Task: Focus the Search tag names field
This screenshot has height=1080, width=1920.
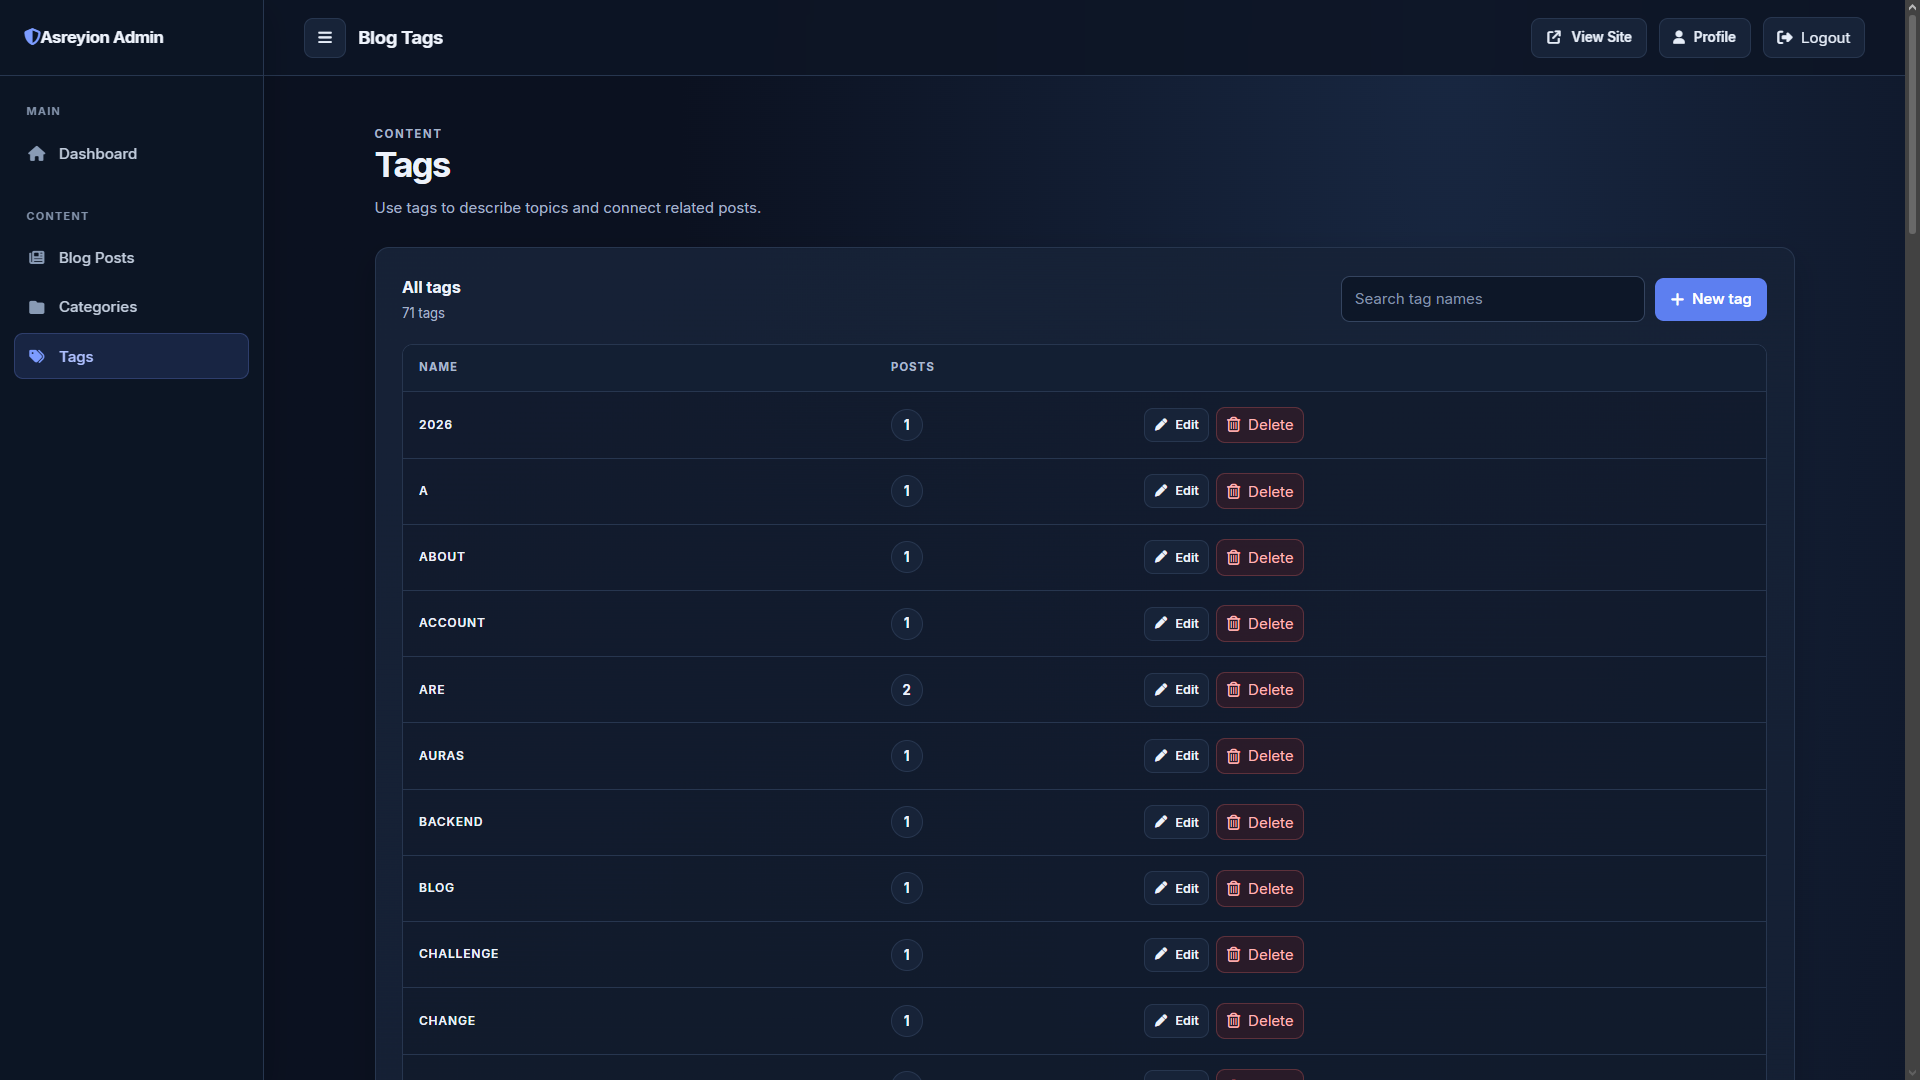Action: 1492,299
